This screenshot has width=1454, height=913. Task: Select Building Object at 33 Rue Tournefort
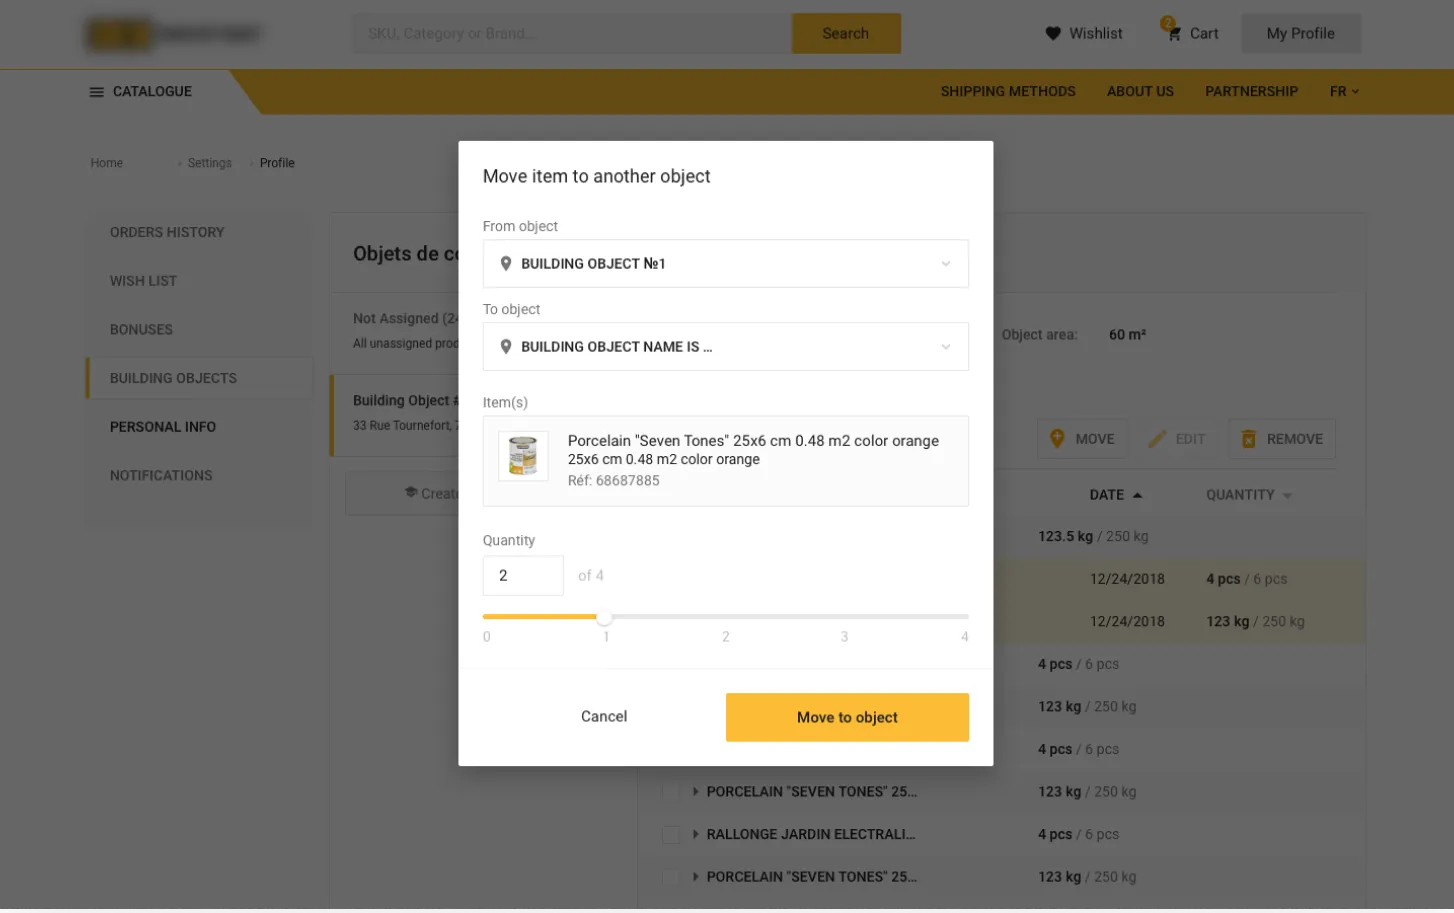click(396, 415)
